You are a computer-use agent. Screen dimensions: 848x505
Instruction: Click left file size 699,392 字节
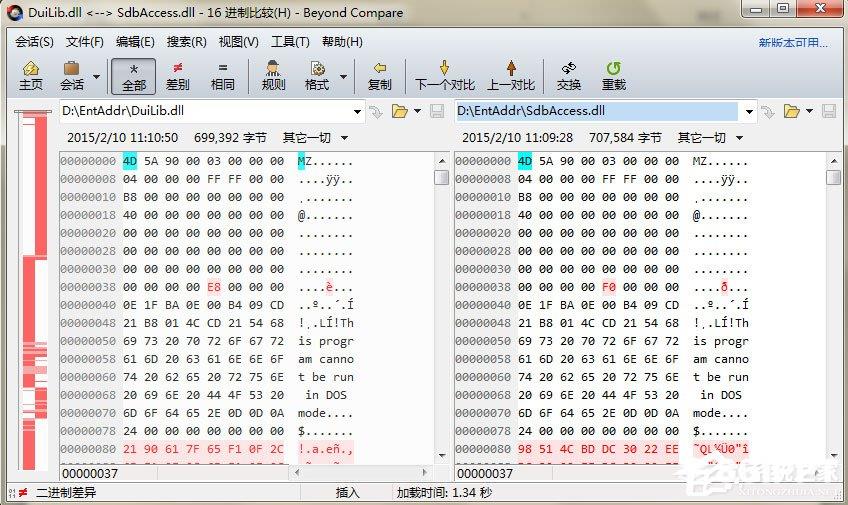tap(230, 138)
